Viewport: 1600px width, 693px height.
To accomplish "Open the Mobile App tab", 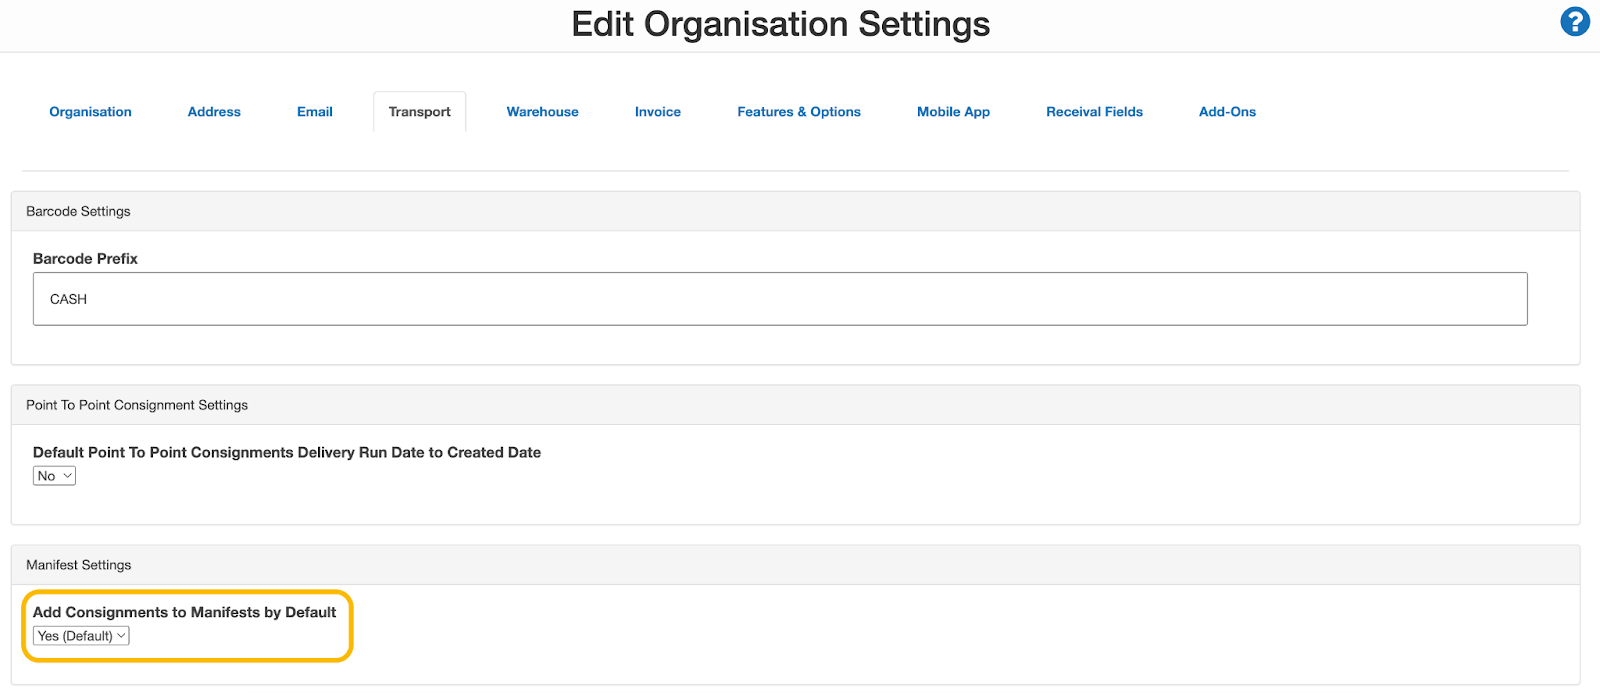I will tap(953, 112).
